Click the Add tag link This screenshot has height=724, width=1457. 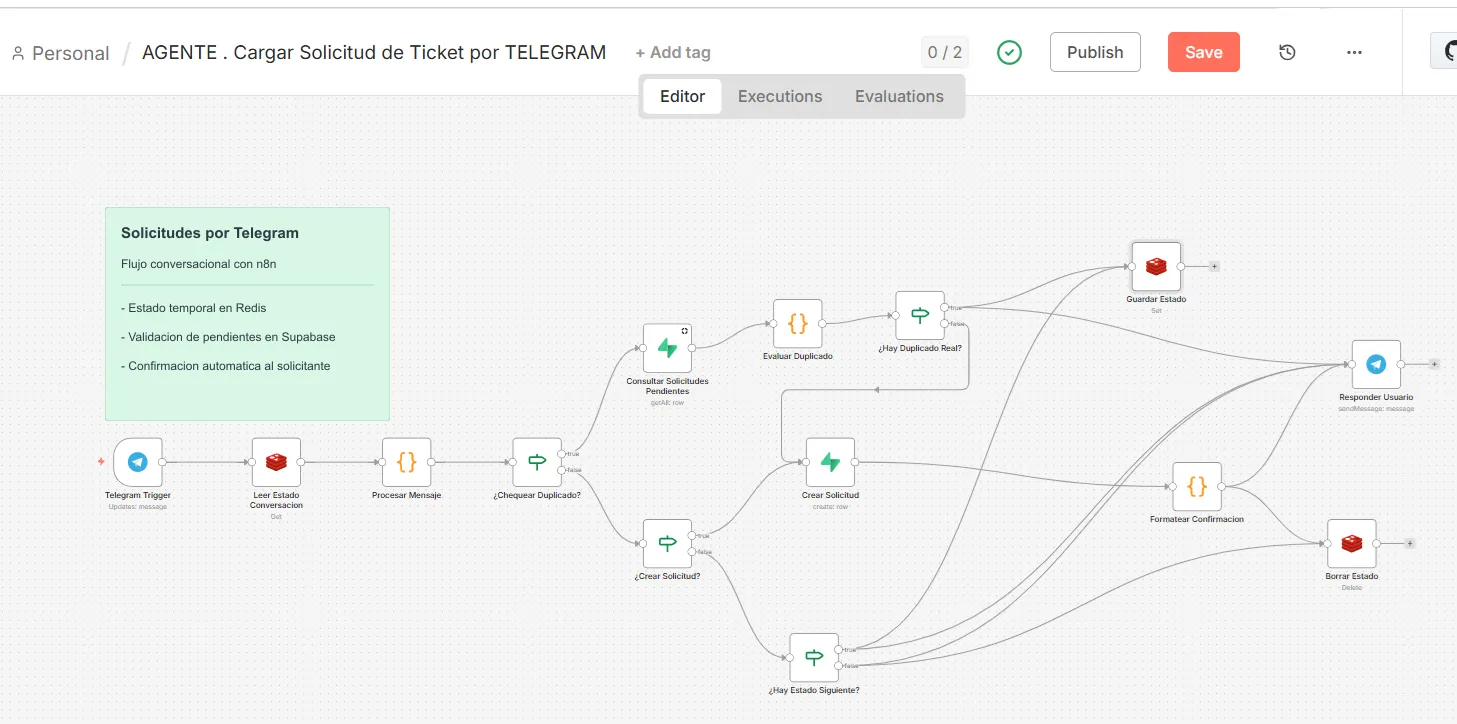[x=673, y=52]
